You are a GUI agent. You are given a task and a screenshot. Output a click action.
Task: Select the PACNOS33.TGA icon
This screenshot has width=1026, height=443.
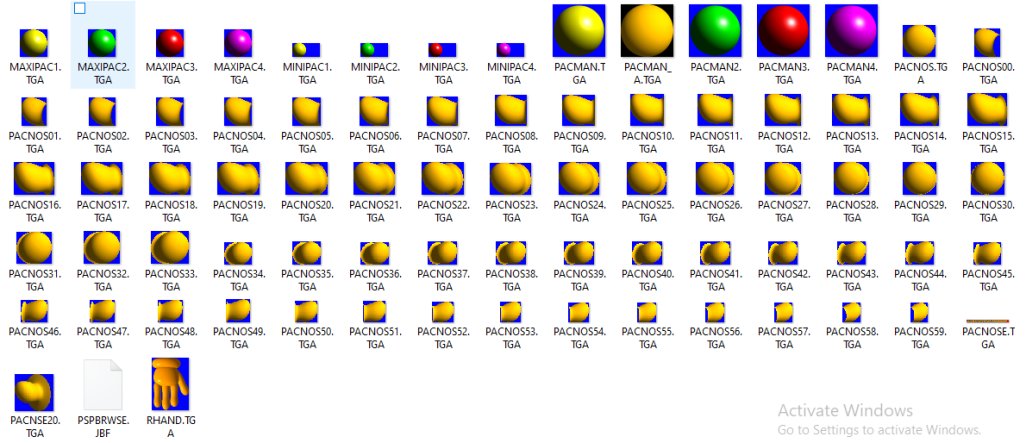click(170, 247)
